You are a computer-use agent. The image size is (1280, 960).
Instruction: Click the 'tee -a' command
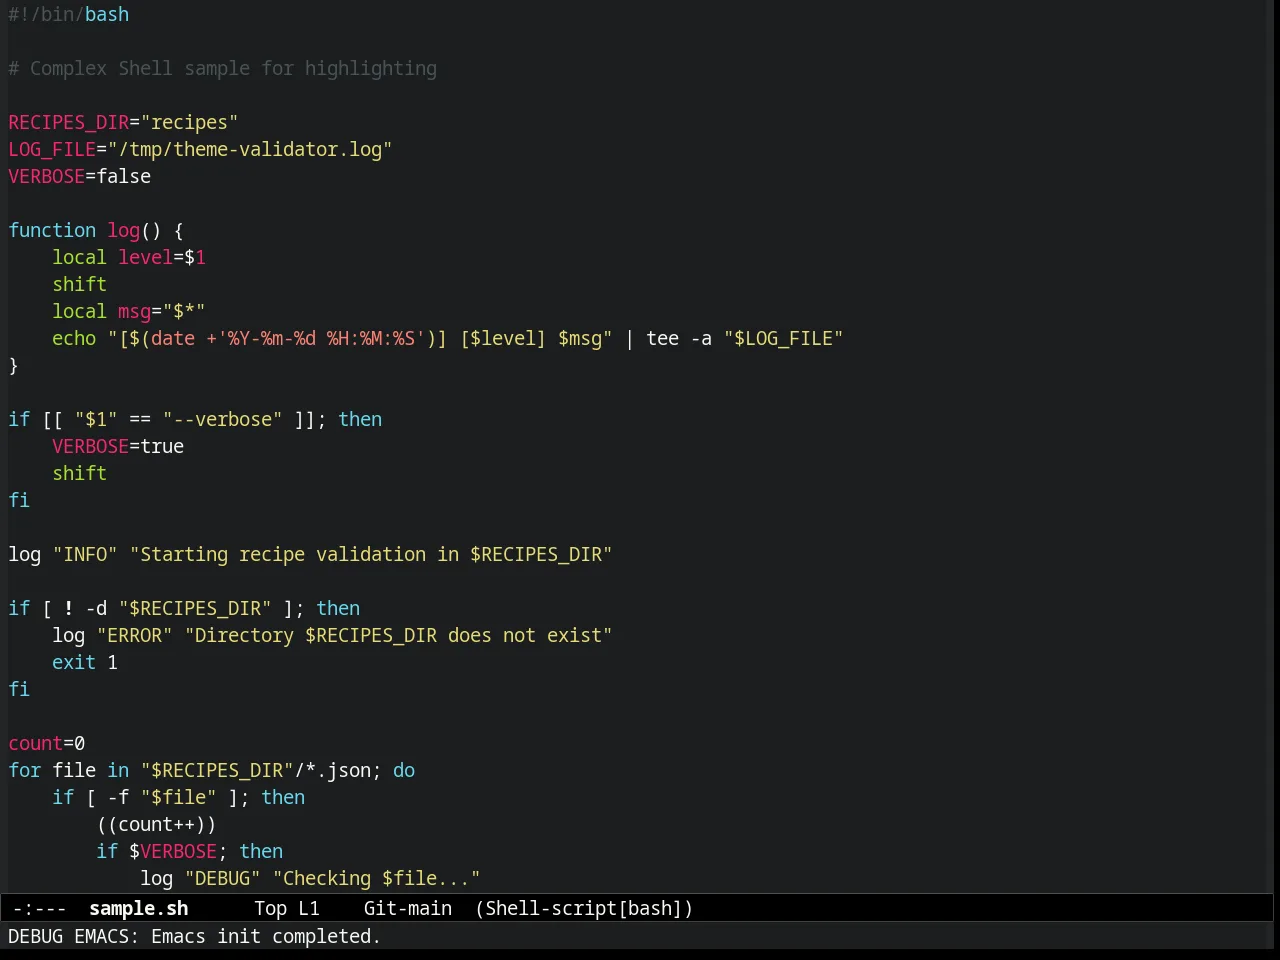(x=679, y=338)
